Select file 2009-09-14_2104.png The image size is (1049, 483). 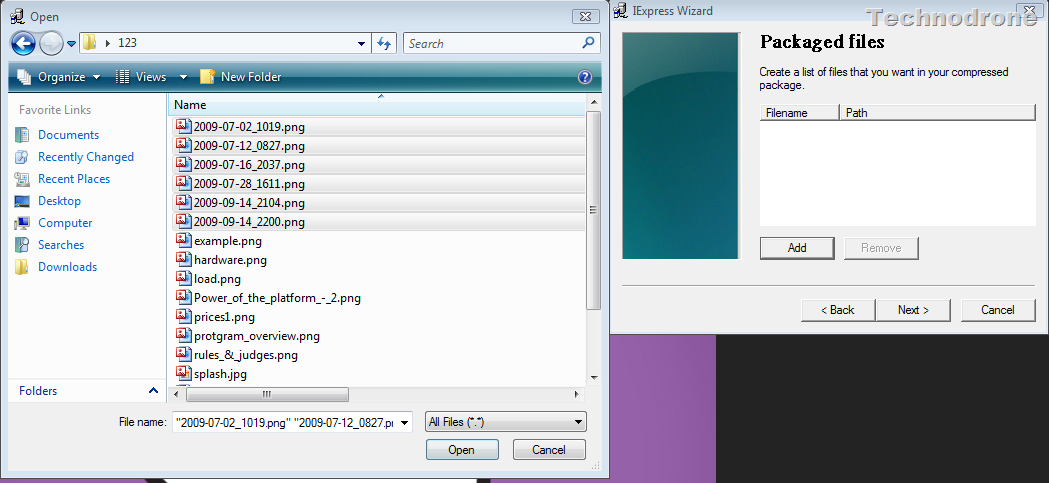point(378,203)
